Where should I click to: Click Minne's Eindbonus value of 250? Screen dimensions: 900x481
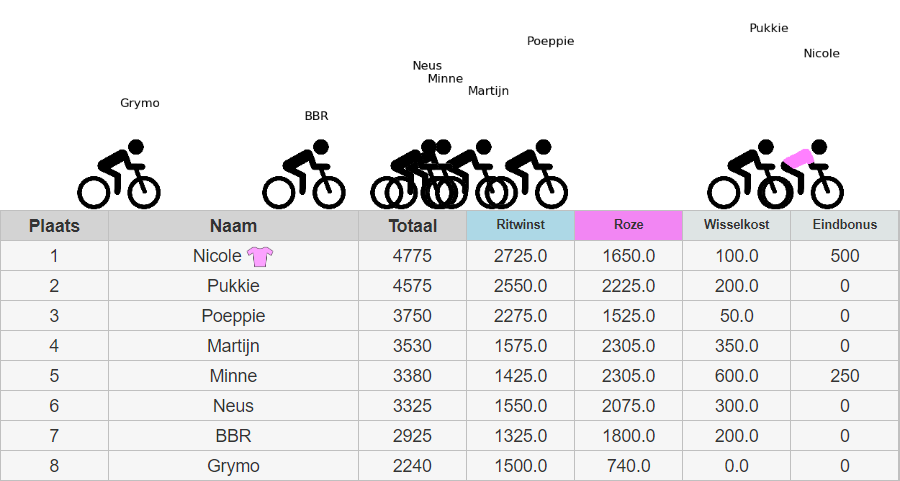point(844,376)
